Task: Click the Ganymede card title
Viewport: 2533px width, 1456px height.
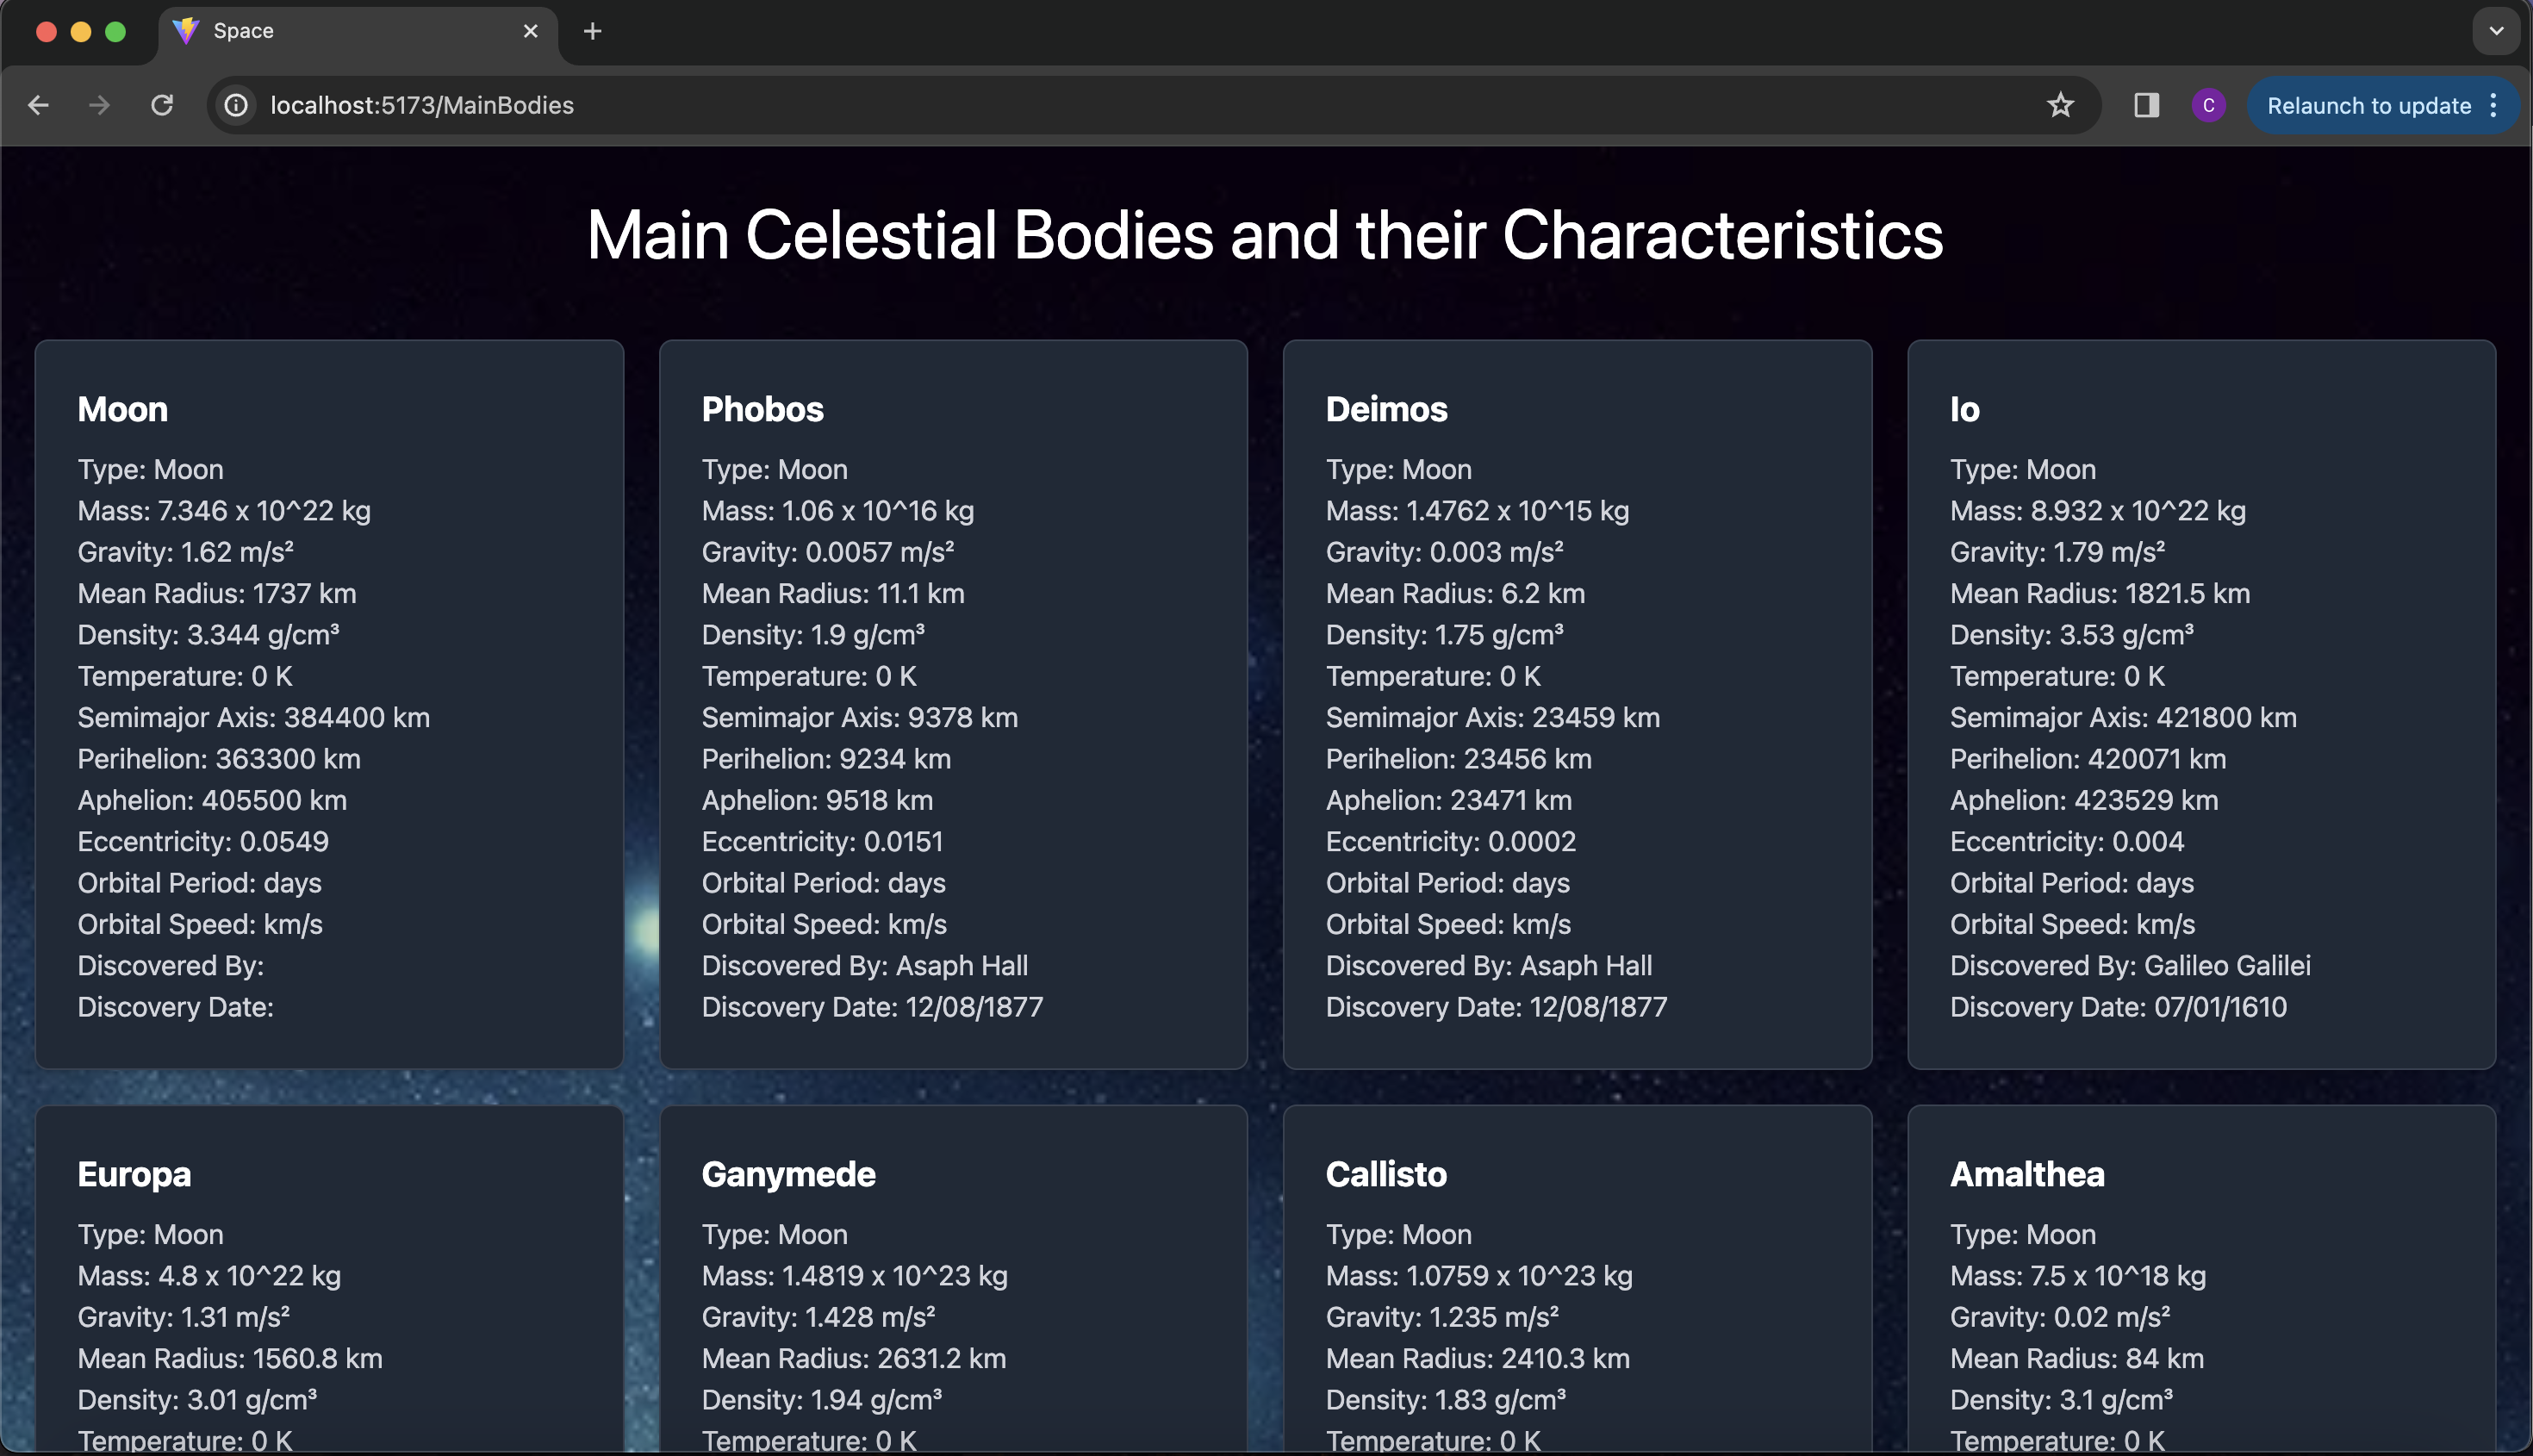Action: tap(788, 1174)
